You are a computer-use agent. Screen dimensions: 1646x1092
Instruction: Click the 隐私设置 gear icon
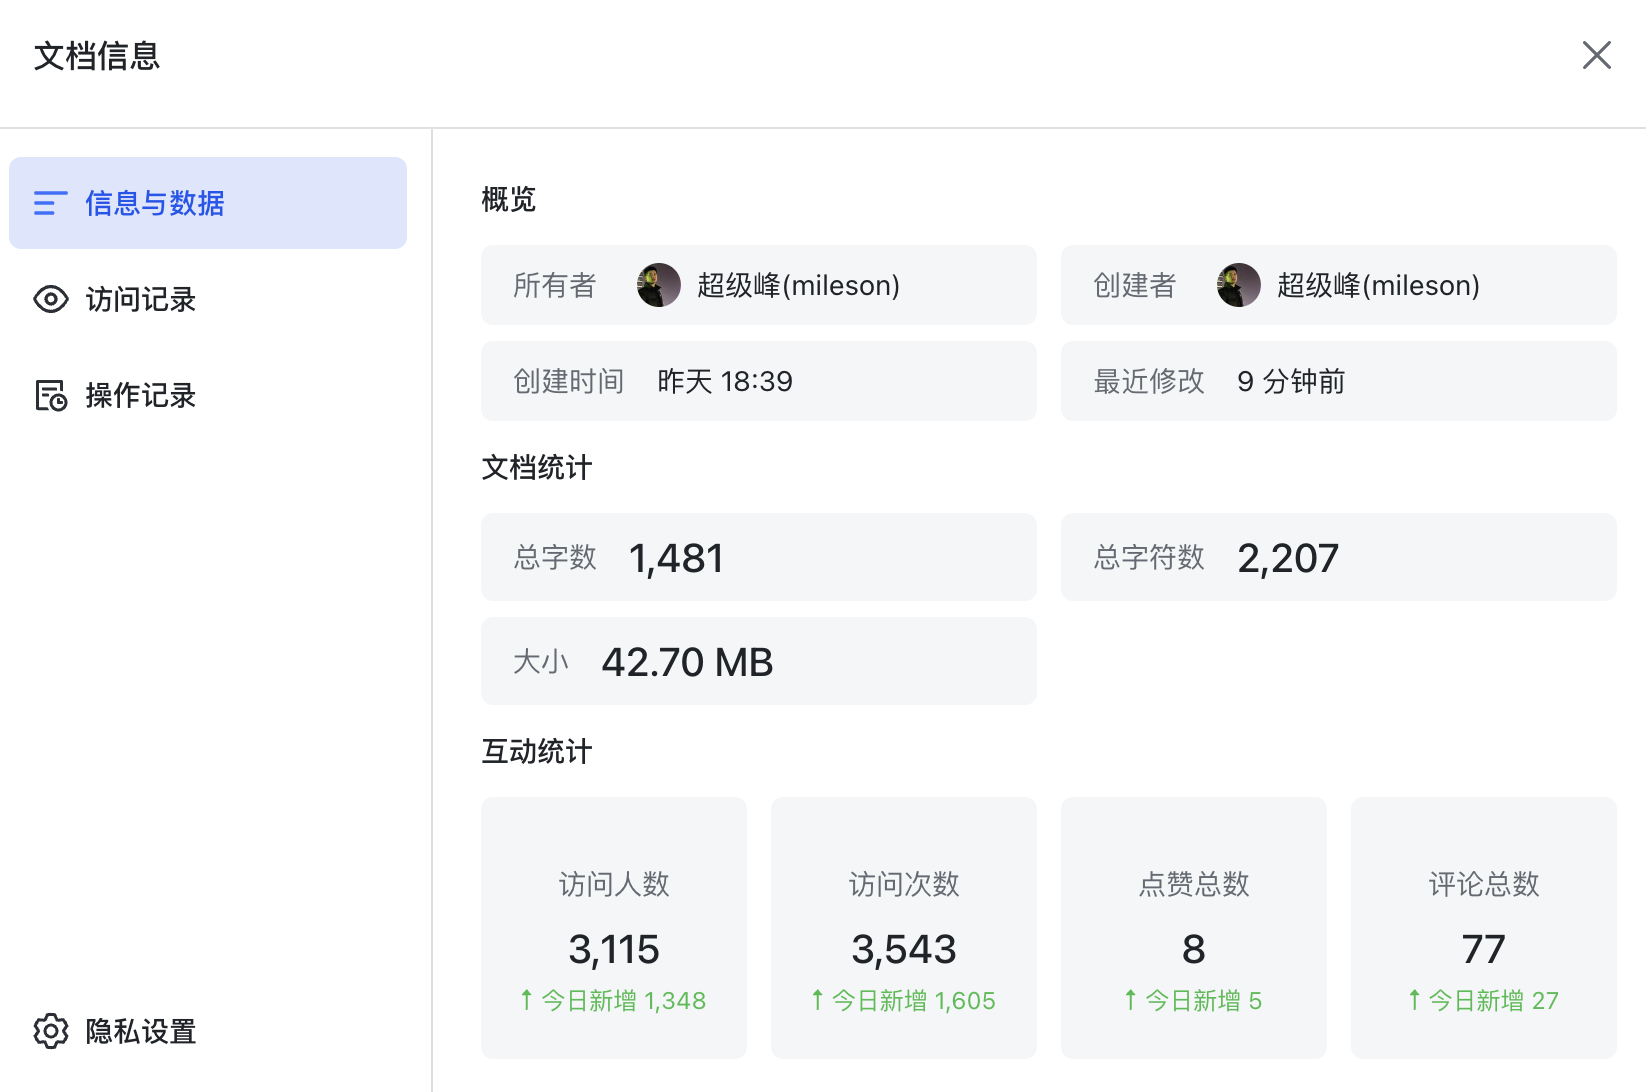tap(51, 1031)
